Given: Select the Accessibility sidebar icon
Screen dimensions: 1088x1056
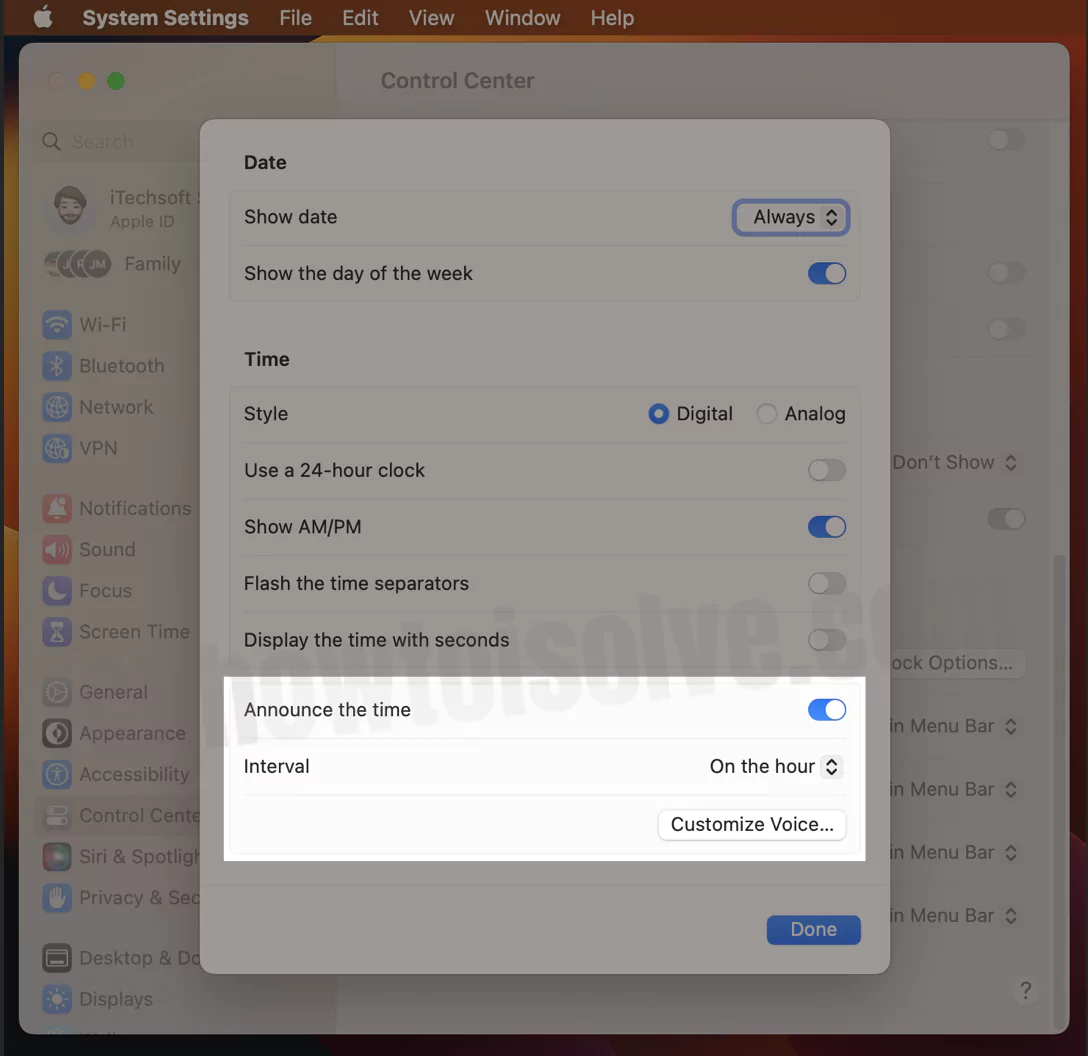Looking at the screenshot, I should [x=57, y=774].
